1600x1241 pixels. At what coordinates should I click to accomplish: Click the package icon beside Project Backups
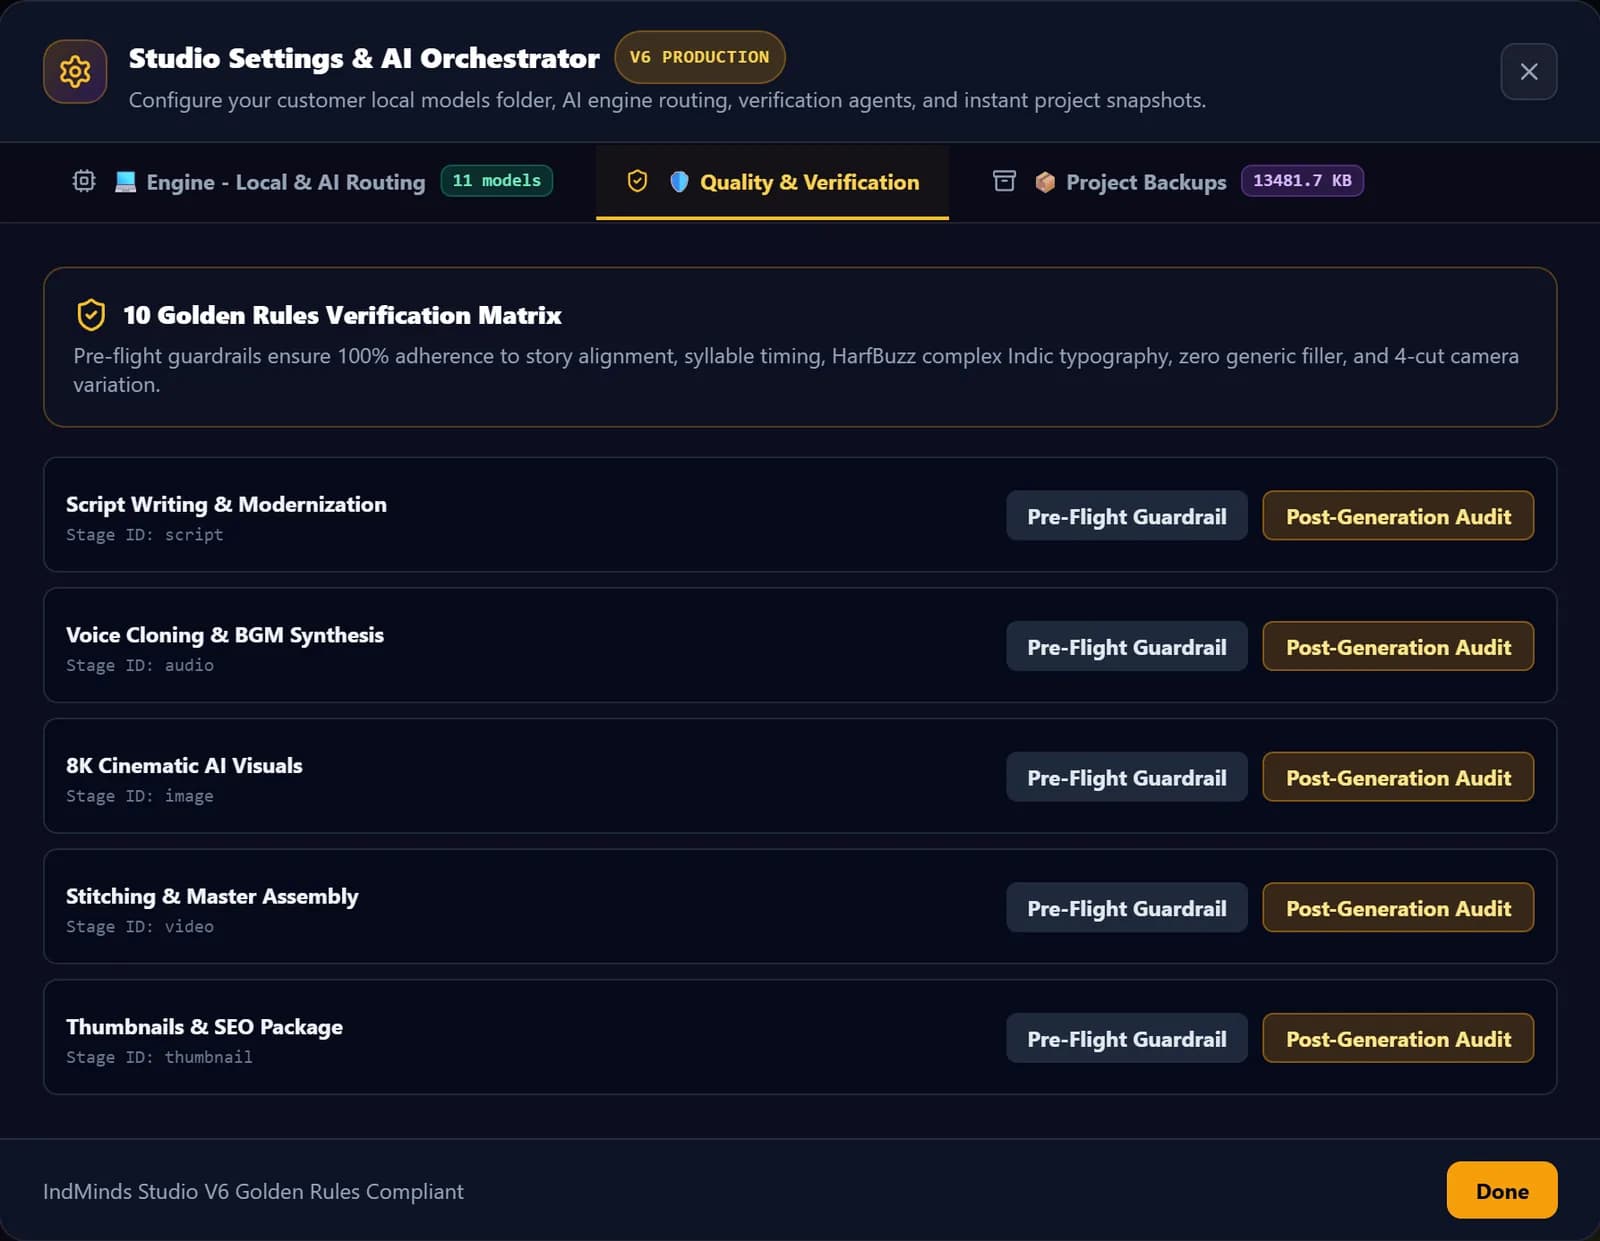point(1045,182)
